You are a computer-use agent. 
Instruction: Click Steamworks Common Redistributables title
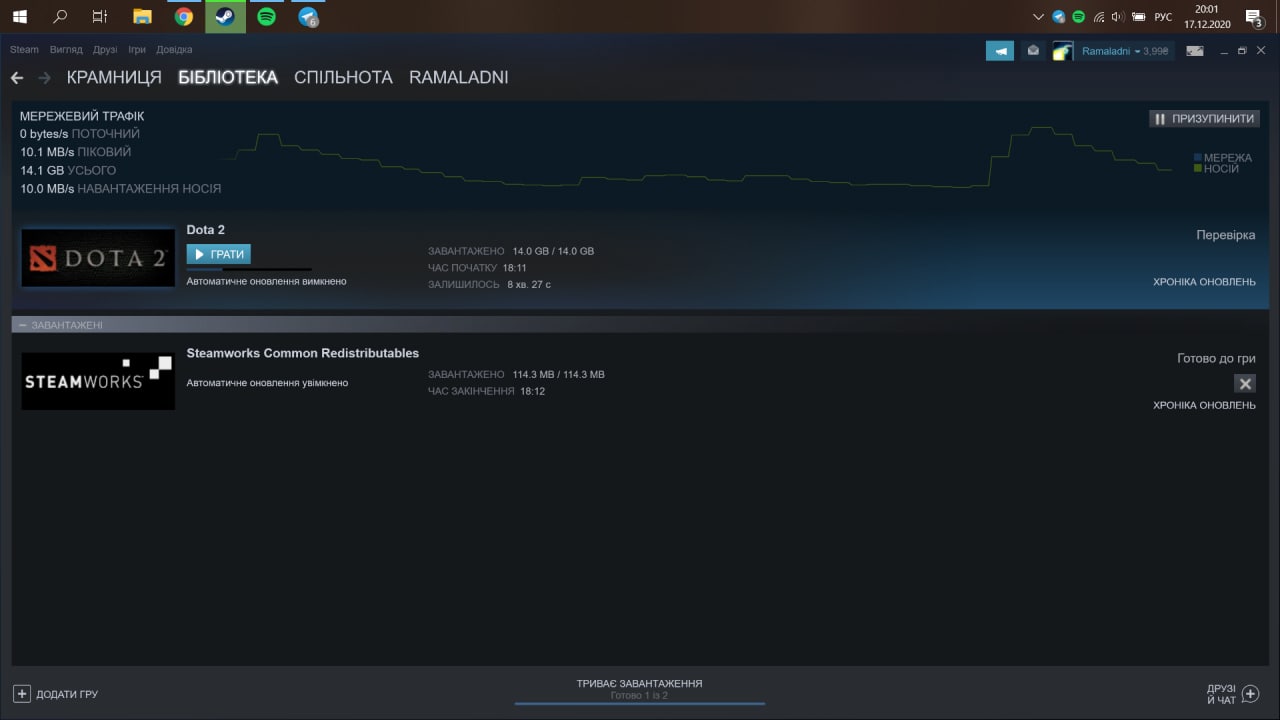(303, 353)
